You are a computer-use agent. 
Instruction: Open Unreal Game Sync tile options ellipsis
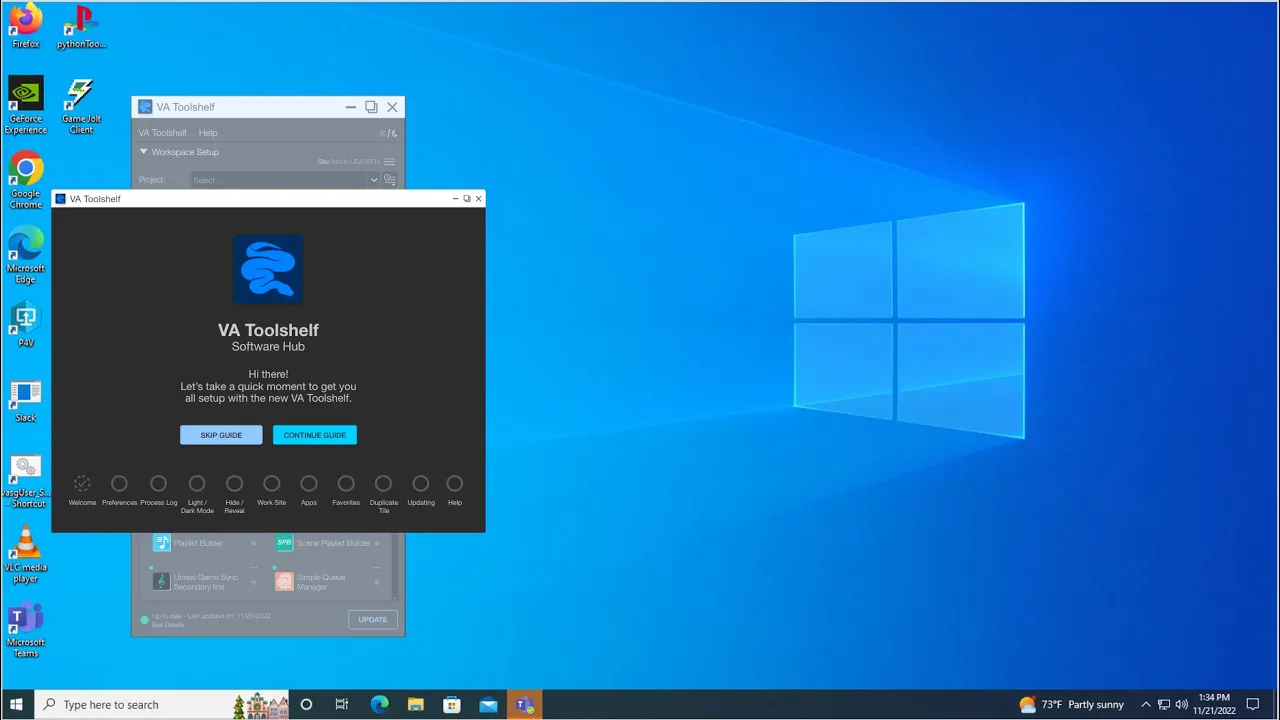[253, 567]
